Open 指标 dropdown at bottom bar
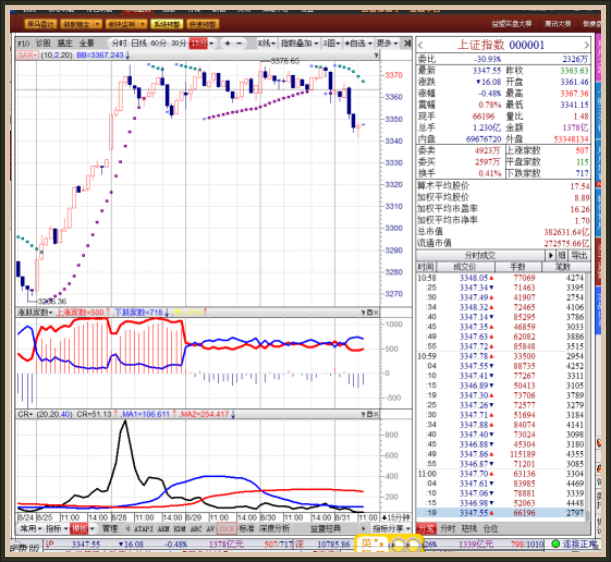Image resolution: width=611 pixels, height=562 pixels. tap(57, 528)
